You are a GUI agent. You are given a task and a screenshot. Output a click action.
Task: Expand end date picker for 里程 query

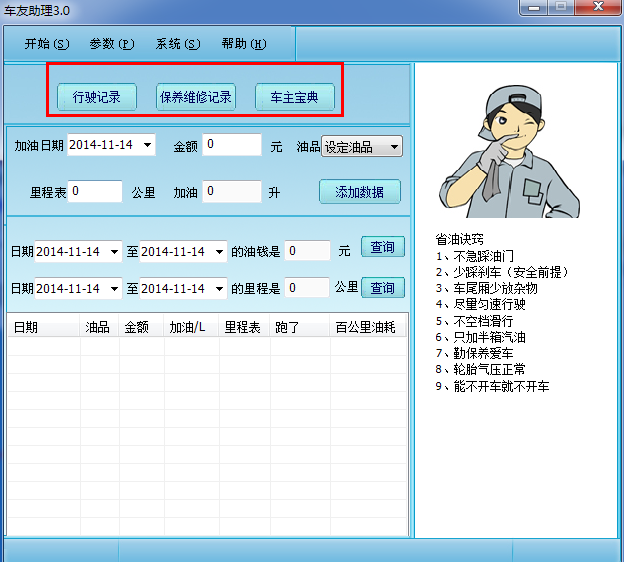(x=219, y=289)
